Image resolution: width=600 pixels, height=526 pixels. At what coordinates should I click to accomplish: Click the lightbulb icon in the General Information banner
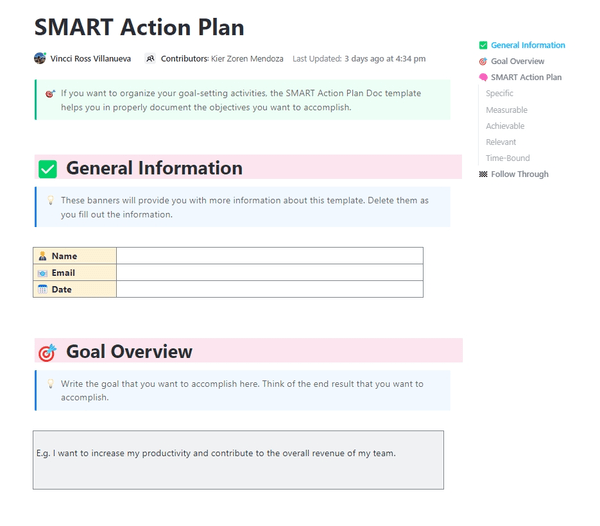[50, 200]
